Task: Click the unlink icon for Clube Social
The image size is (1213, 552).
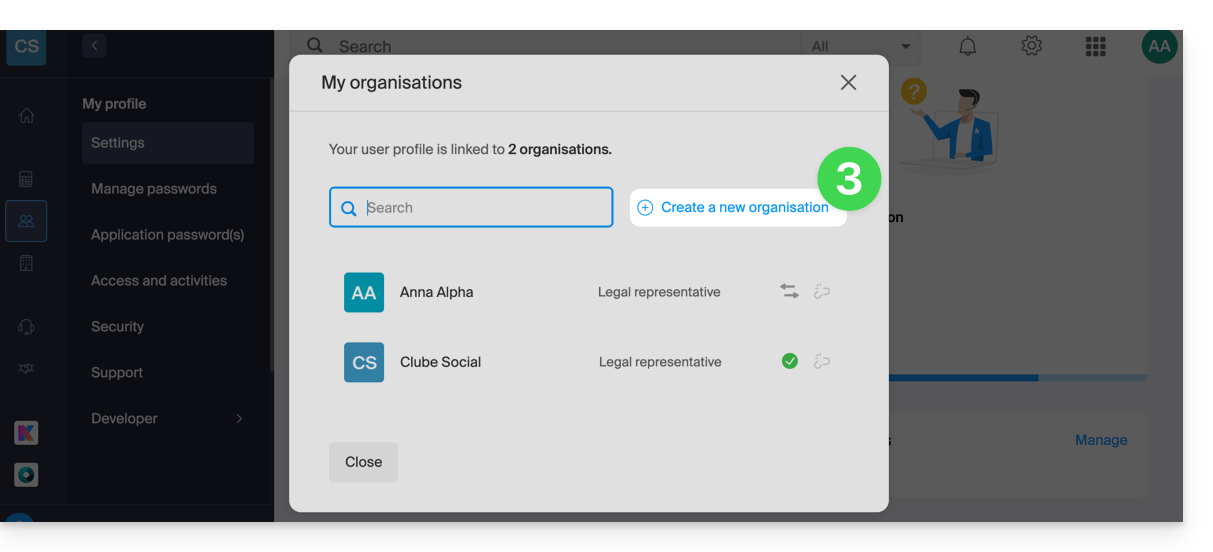Action: click(x=822, y=362)
